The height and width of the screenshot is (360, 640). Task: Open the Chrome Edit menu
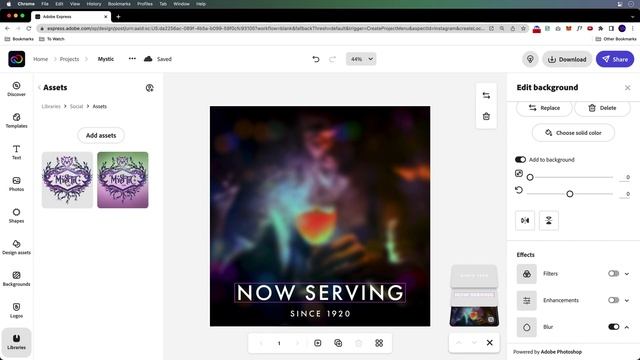59,4
